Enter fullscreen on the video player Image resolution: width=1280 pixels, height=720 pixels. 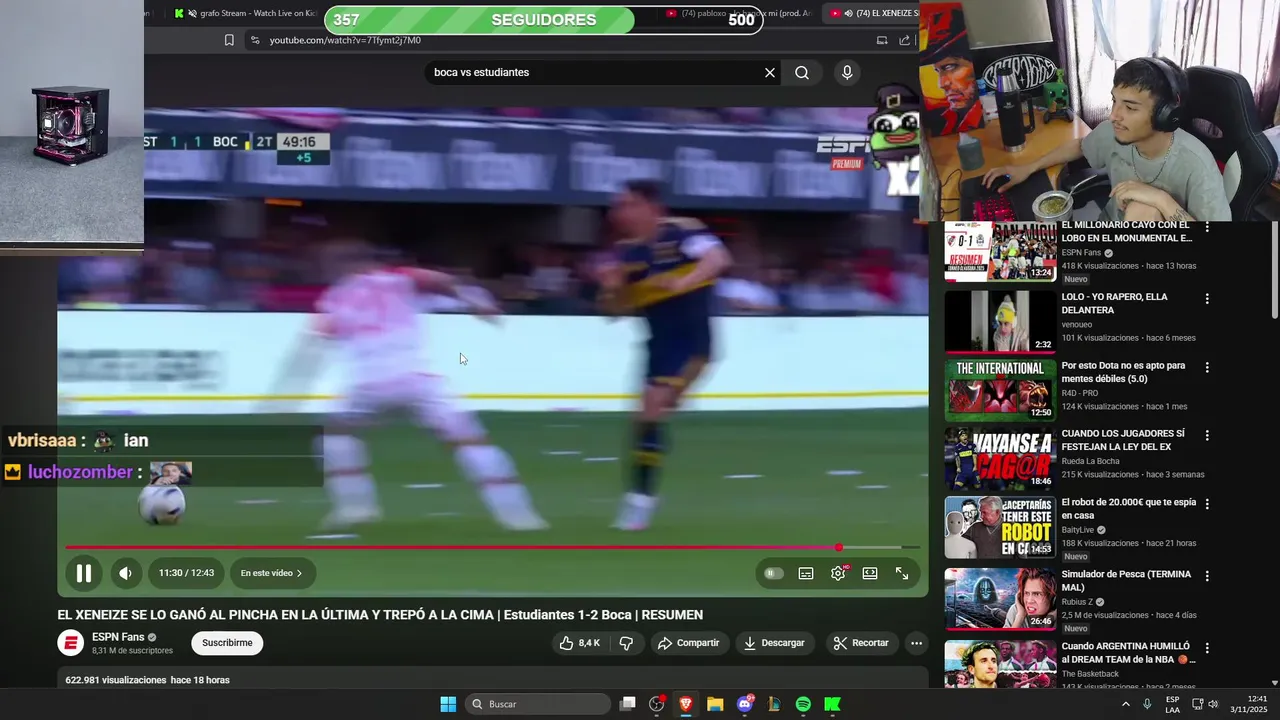(902, 573)
